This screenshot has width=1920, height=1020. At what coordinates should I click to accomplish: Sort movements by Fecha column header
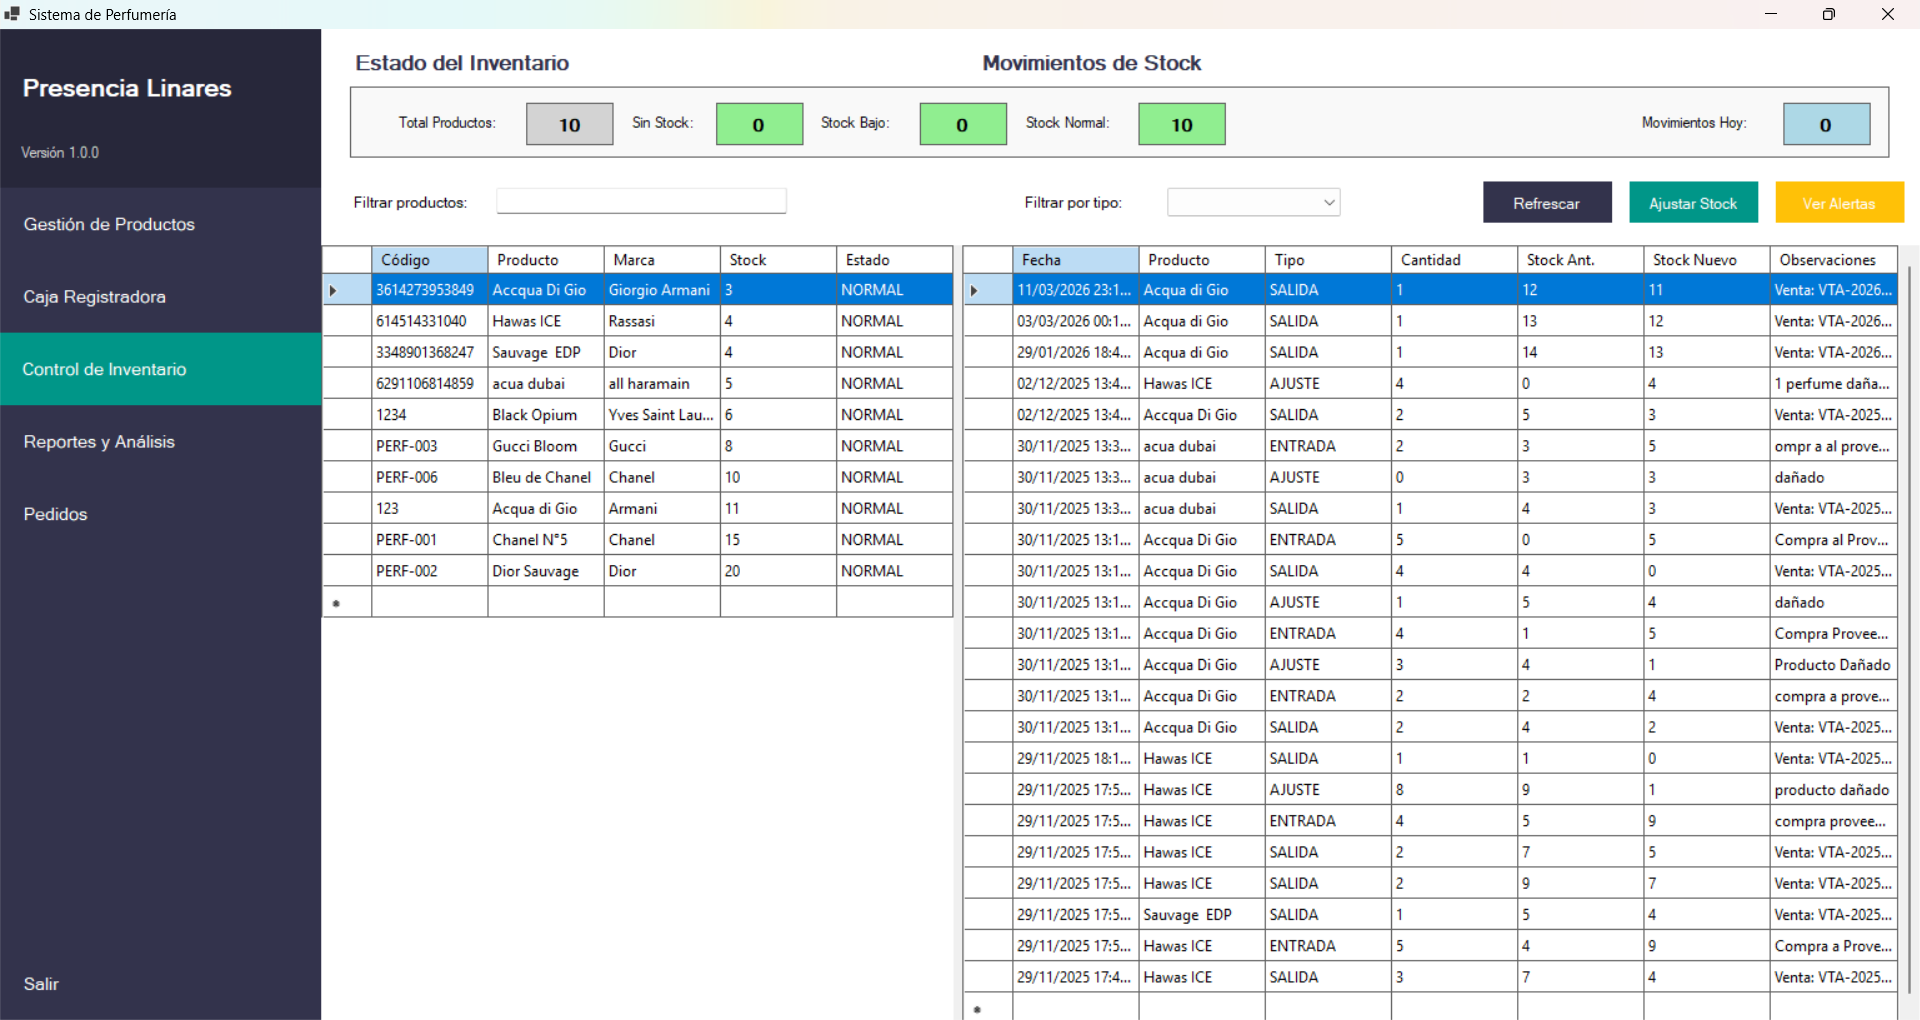1074,260
